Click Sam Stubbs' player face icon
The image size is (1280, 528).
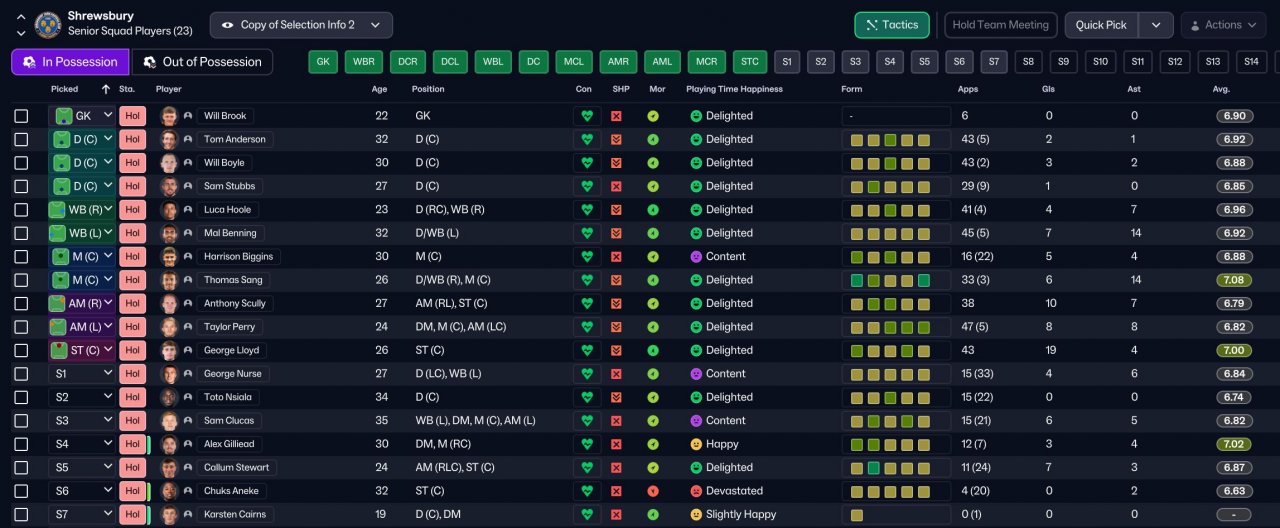[x=169, y=186]
